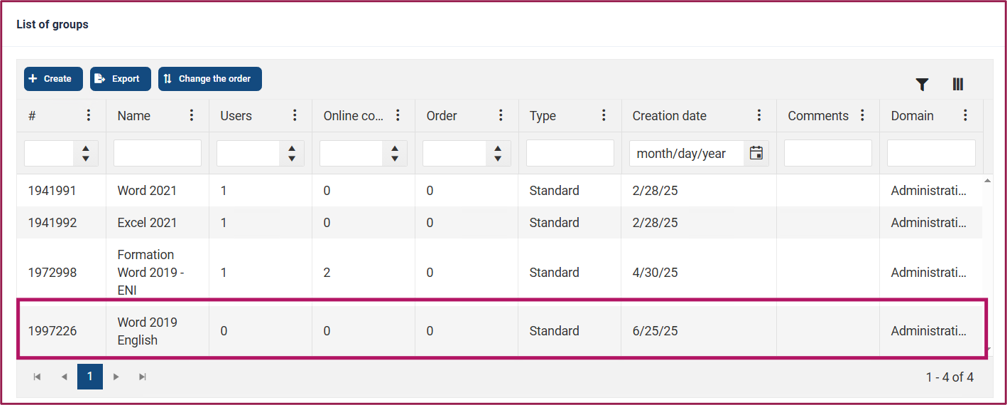Image resolution: width=1007 pixels, height=405 pixels.
Task: Click the Online connections filter spinner
Action: 395,153
